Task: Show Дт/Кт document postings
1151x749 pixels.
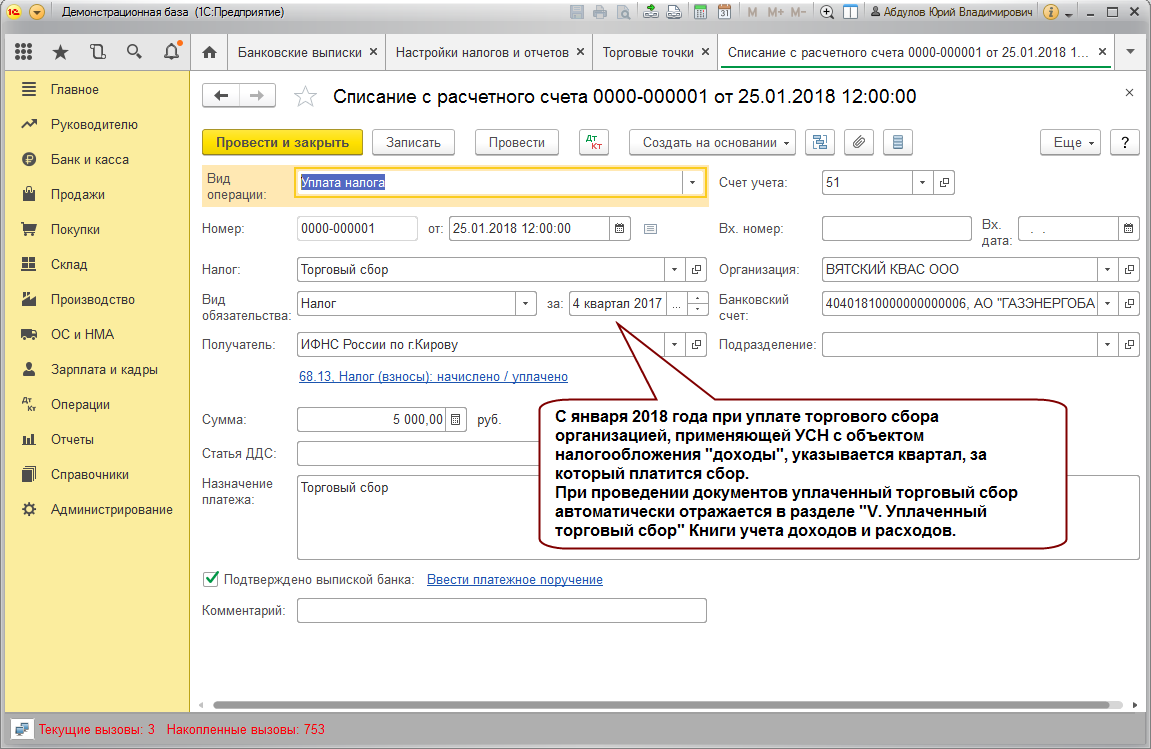Action: pos(594,142)
